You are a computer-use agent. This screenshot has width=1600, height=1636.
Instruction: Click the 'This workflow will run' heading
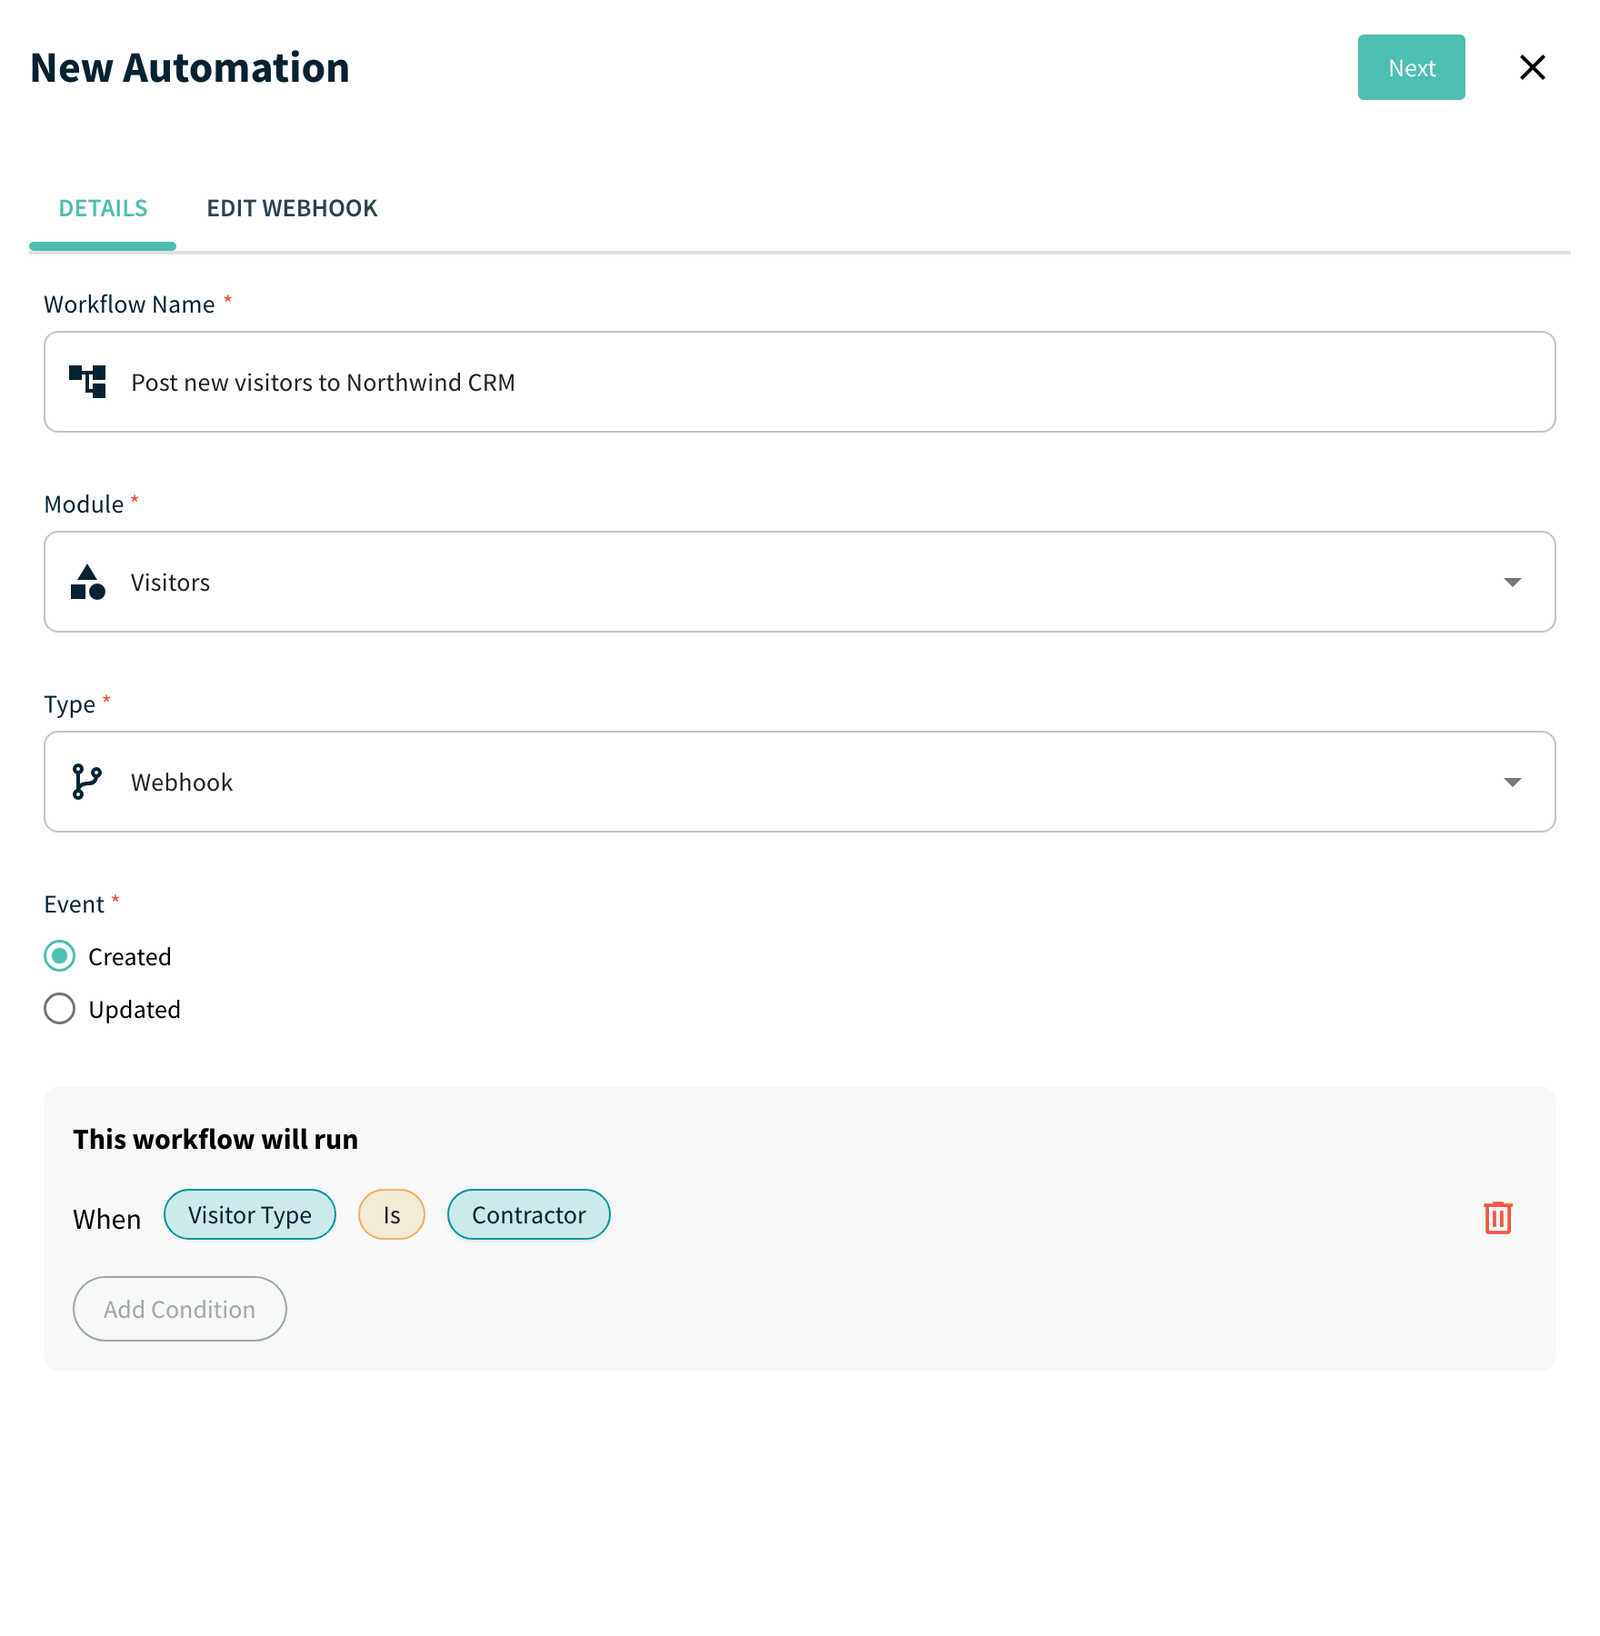216,1139
